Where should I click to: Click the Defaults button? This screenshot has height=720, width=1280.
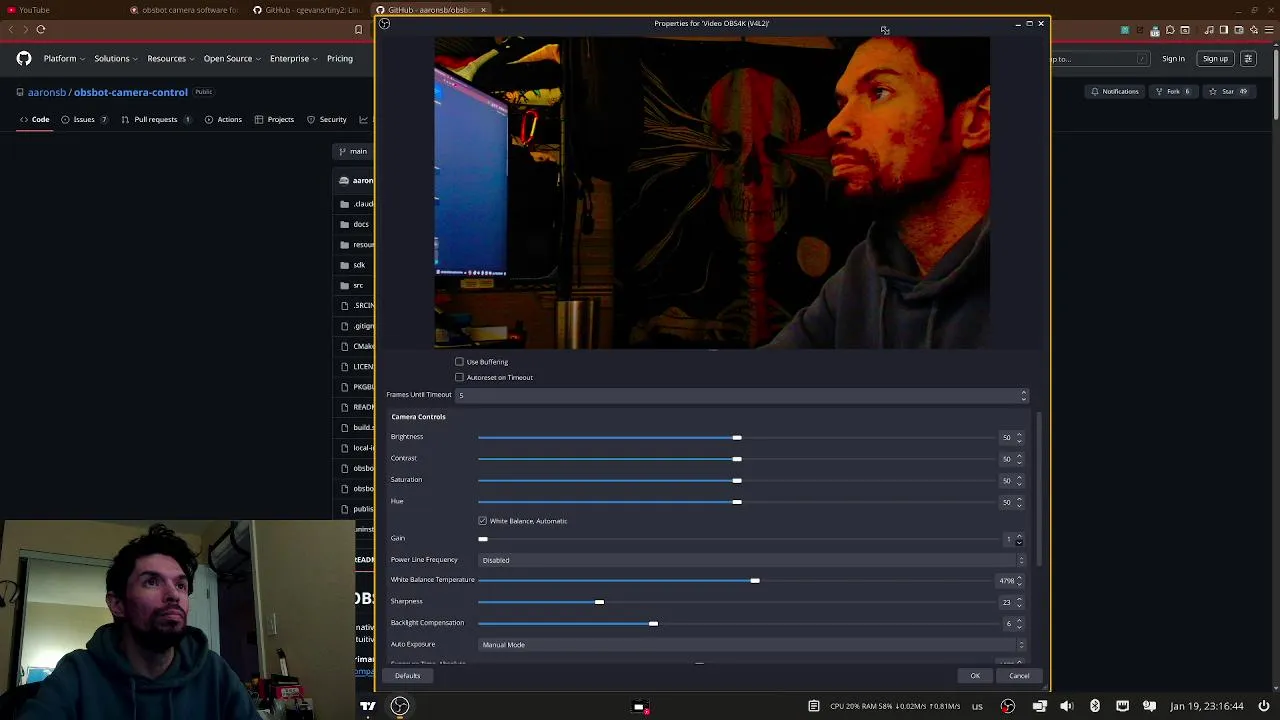[x=407, y=676]
